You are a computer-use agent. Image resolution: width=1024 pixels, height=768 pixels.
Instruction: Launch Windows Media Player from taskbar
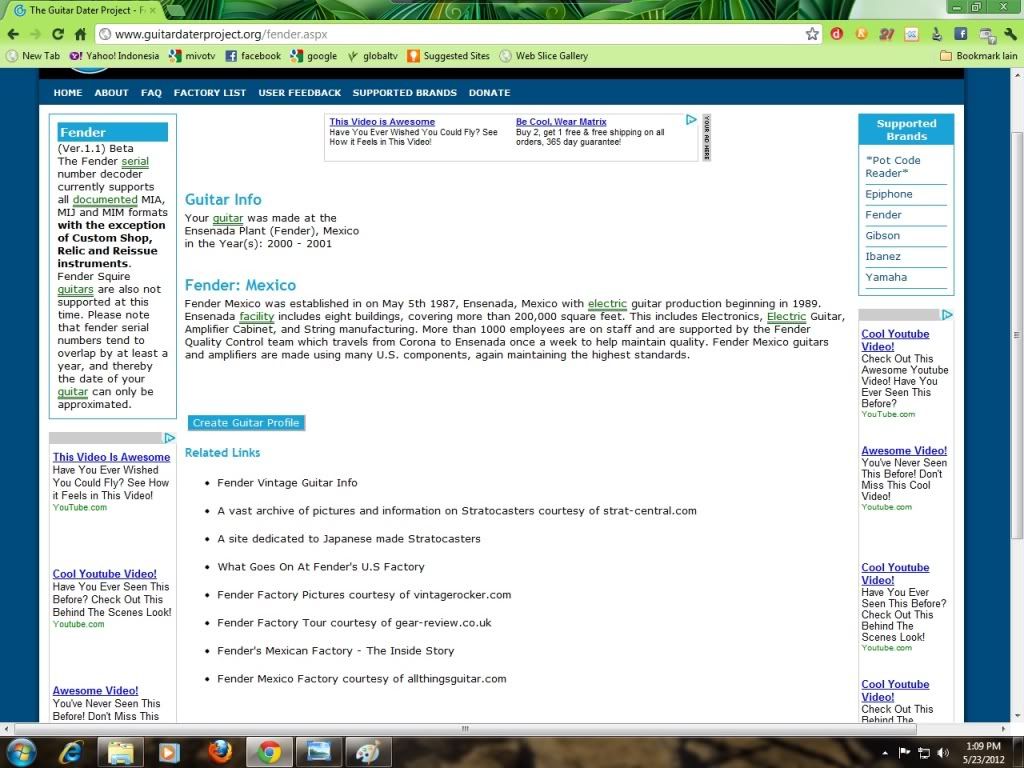169,752
